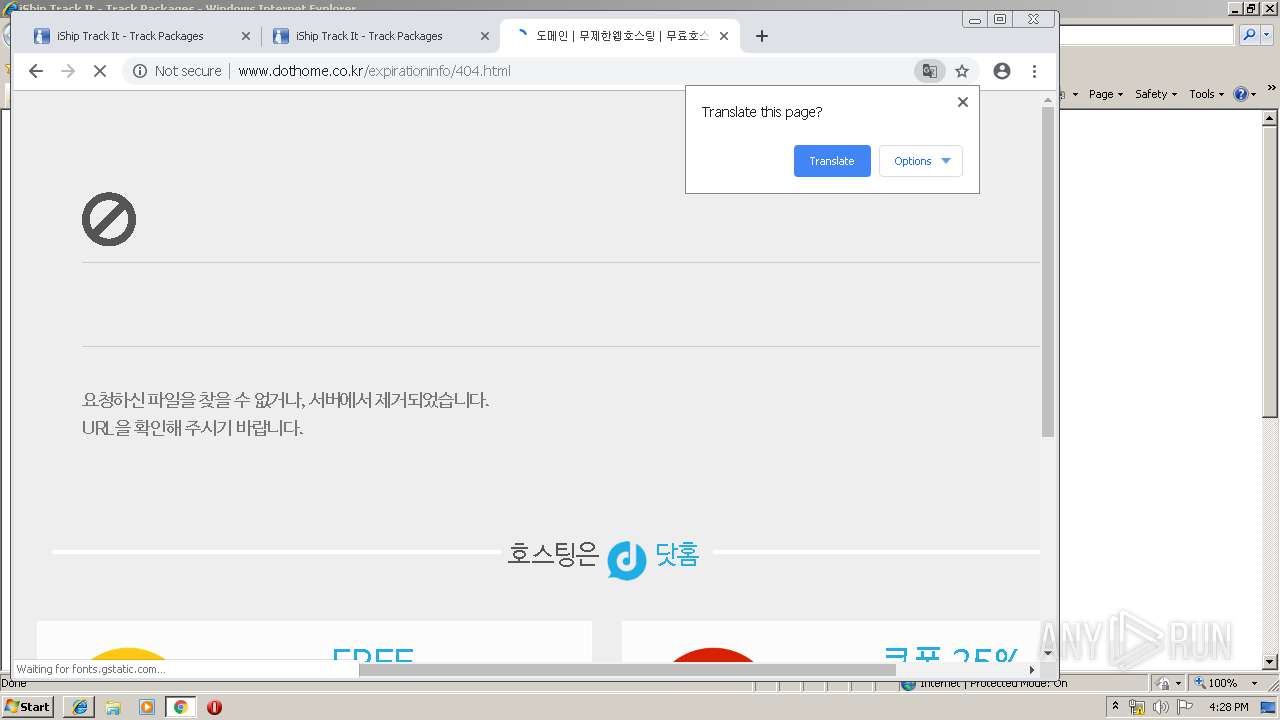This screenshot has height=720, width=1280.
Task: Click the vertical scrollbar thumb in Chrome
Action: pos(1048,271)
